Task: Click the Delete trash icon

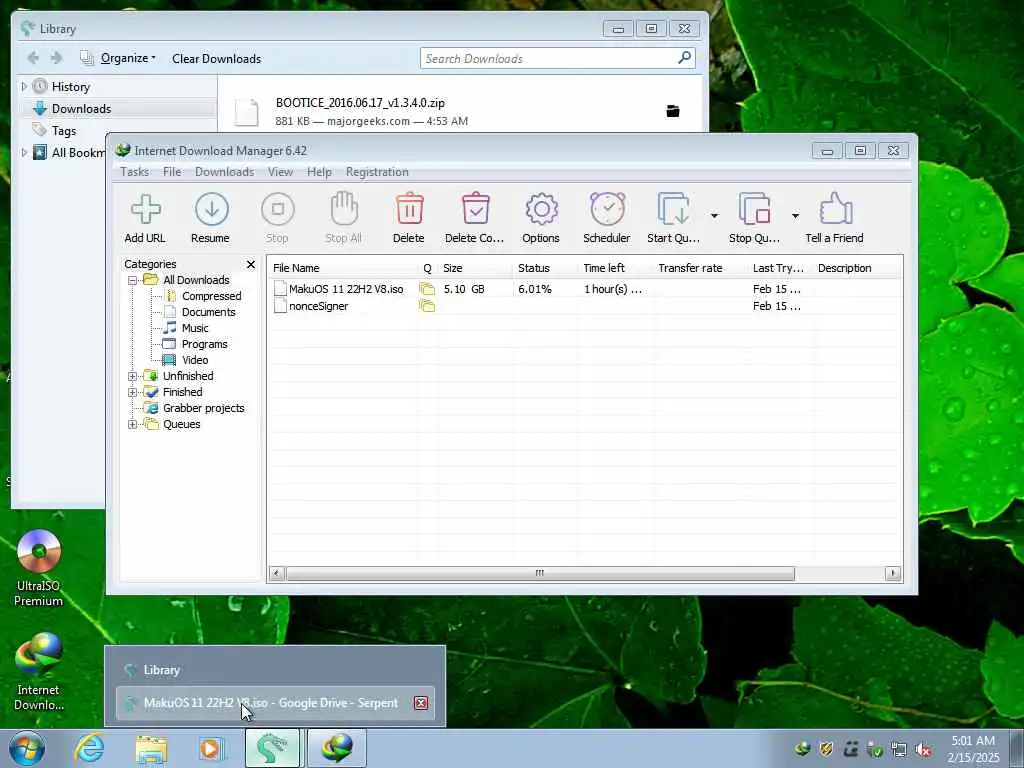Action: click(x=409, y=218)
